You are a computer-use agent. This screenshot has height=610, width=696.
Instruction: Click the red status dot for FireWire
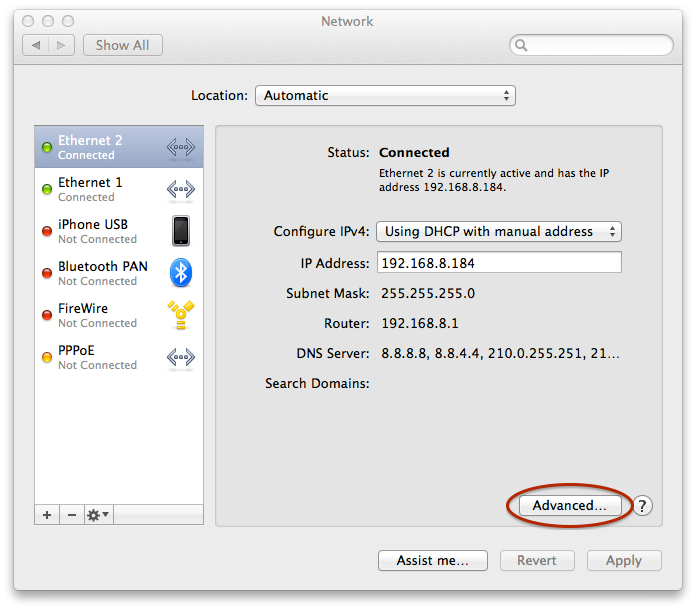coord(47,315)
